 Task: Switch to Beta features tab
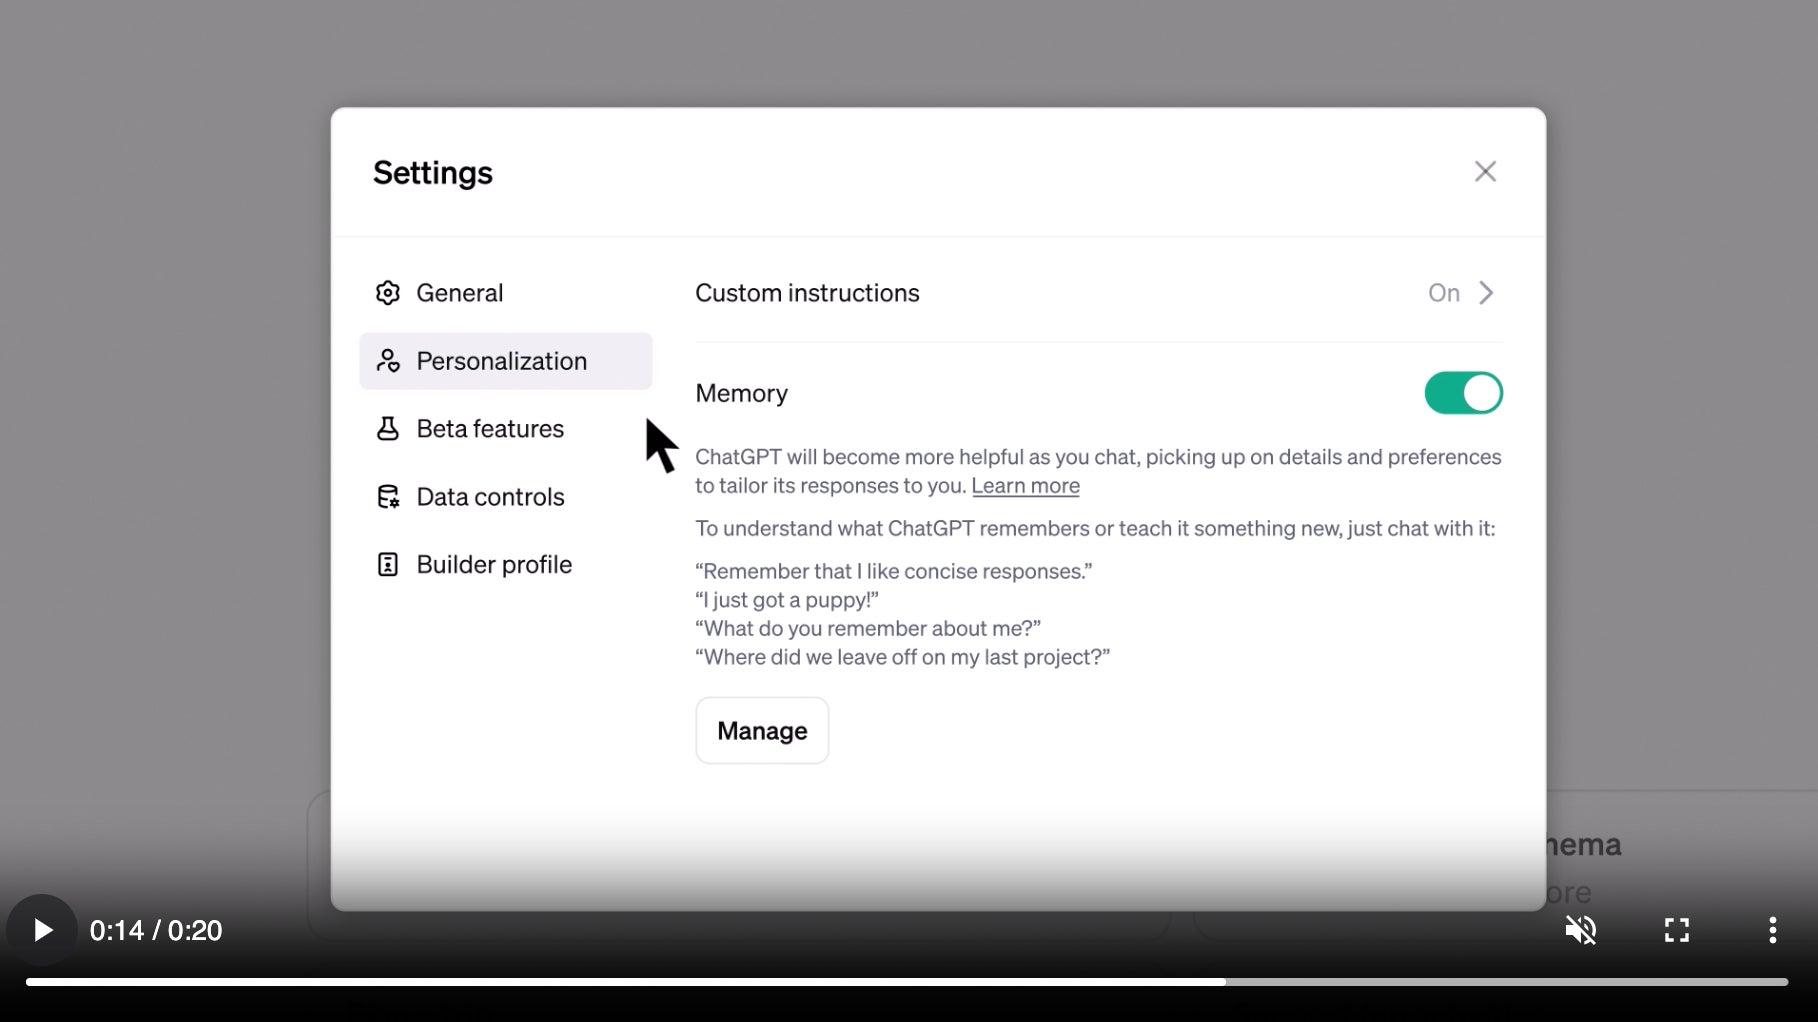point(506,429)
